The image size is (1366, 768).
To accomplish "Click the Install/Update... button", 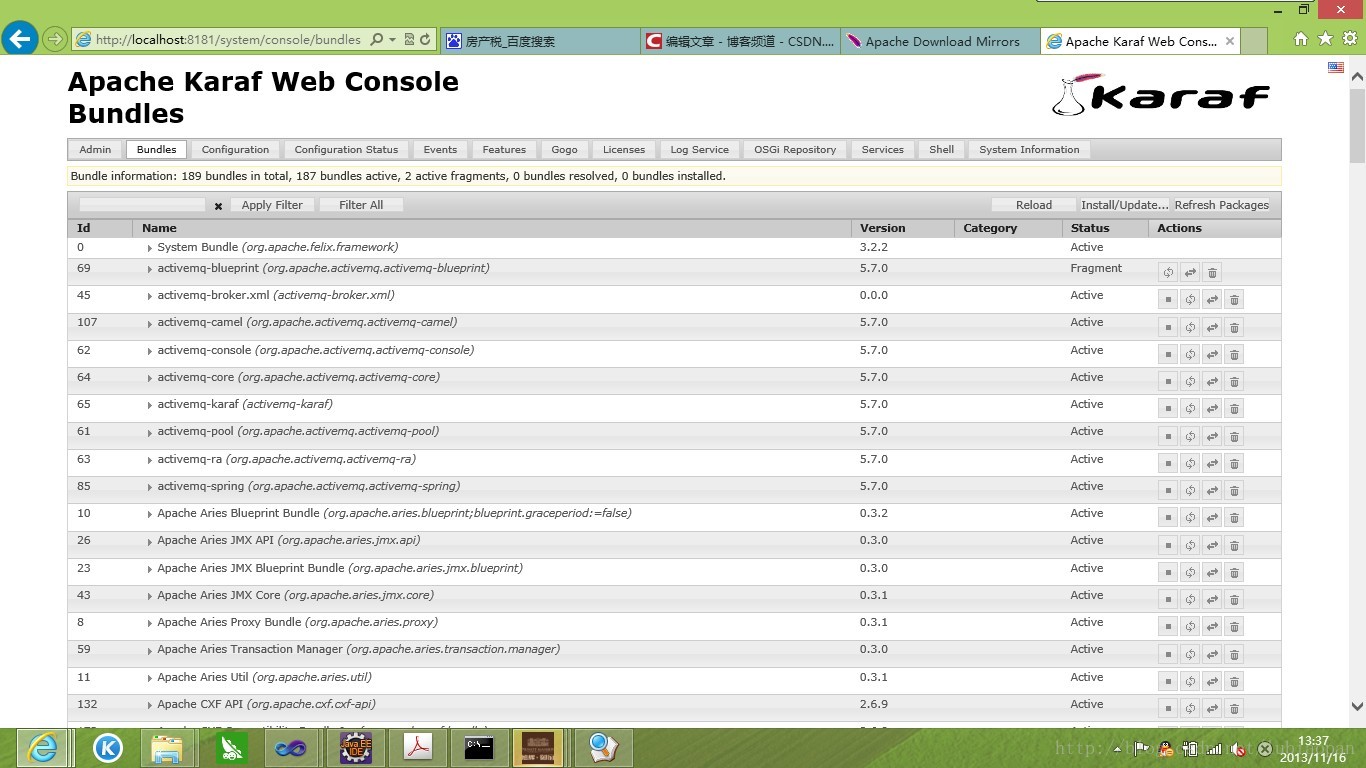I will (x=1125, y=205).
